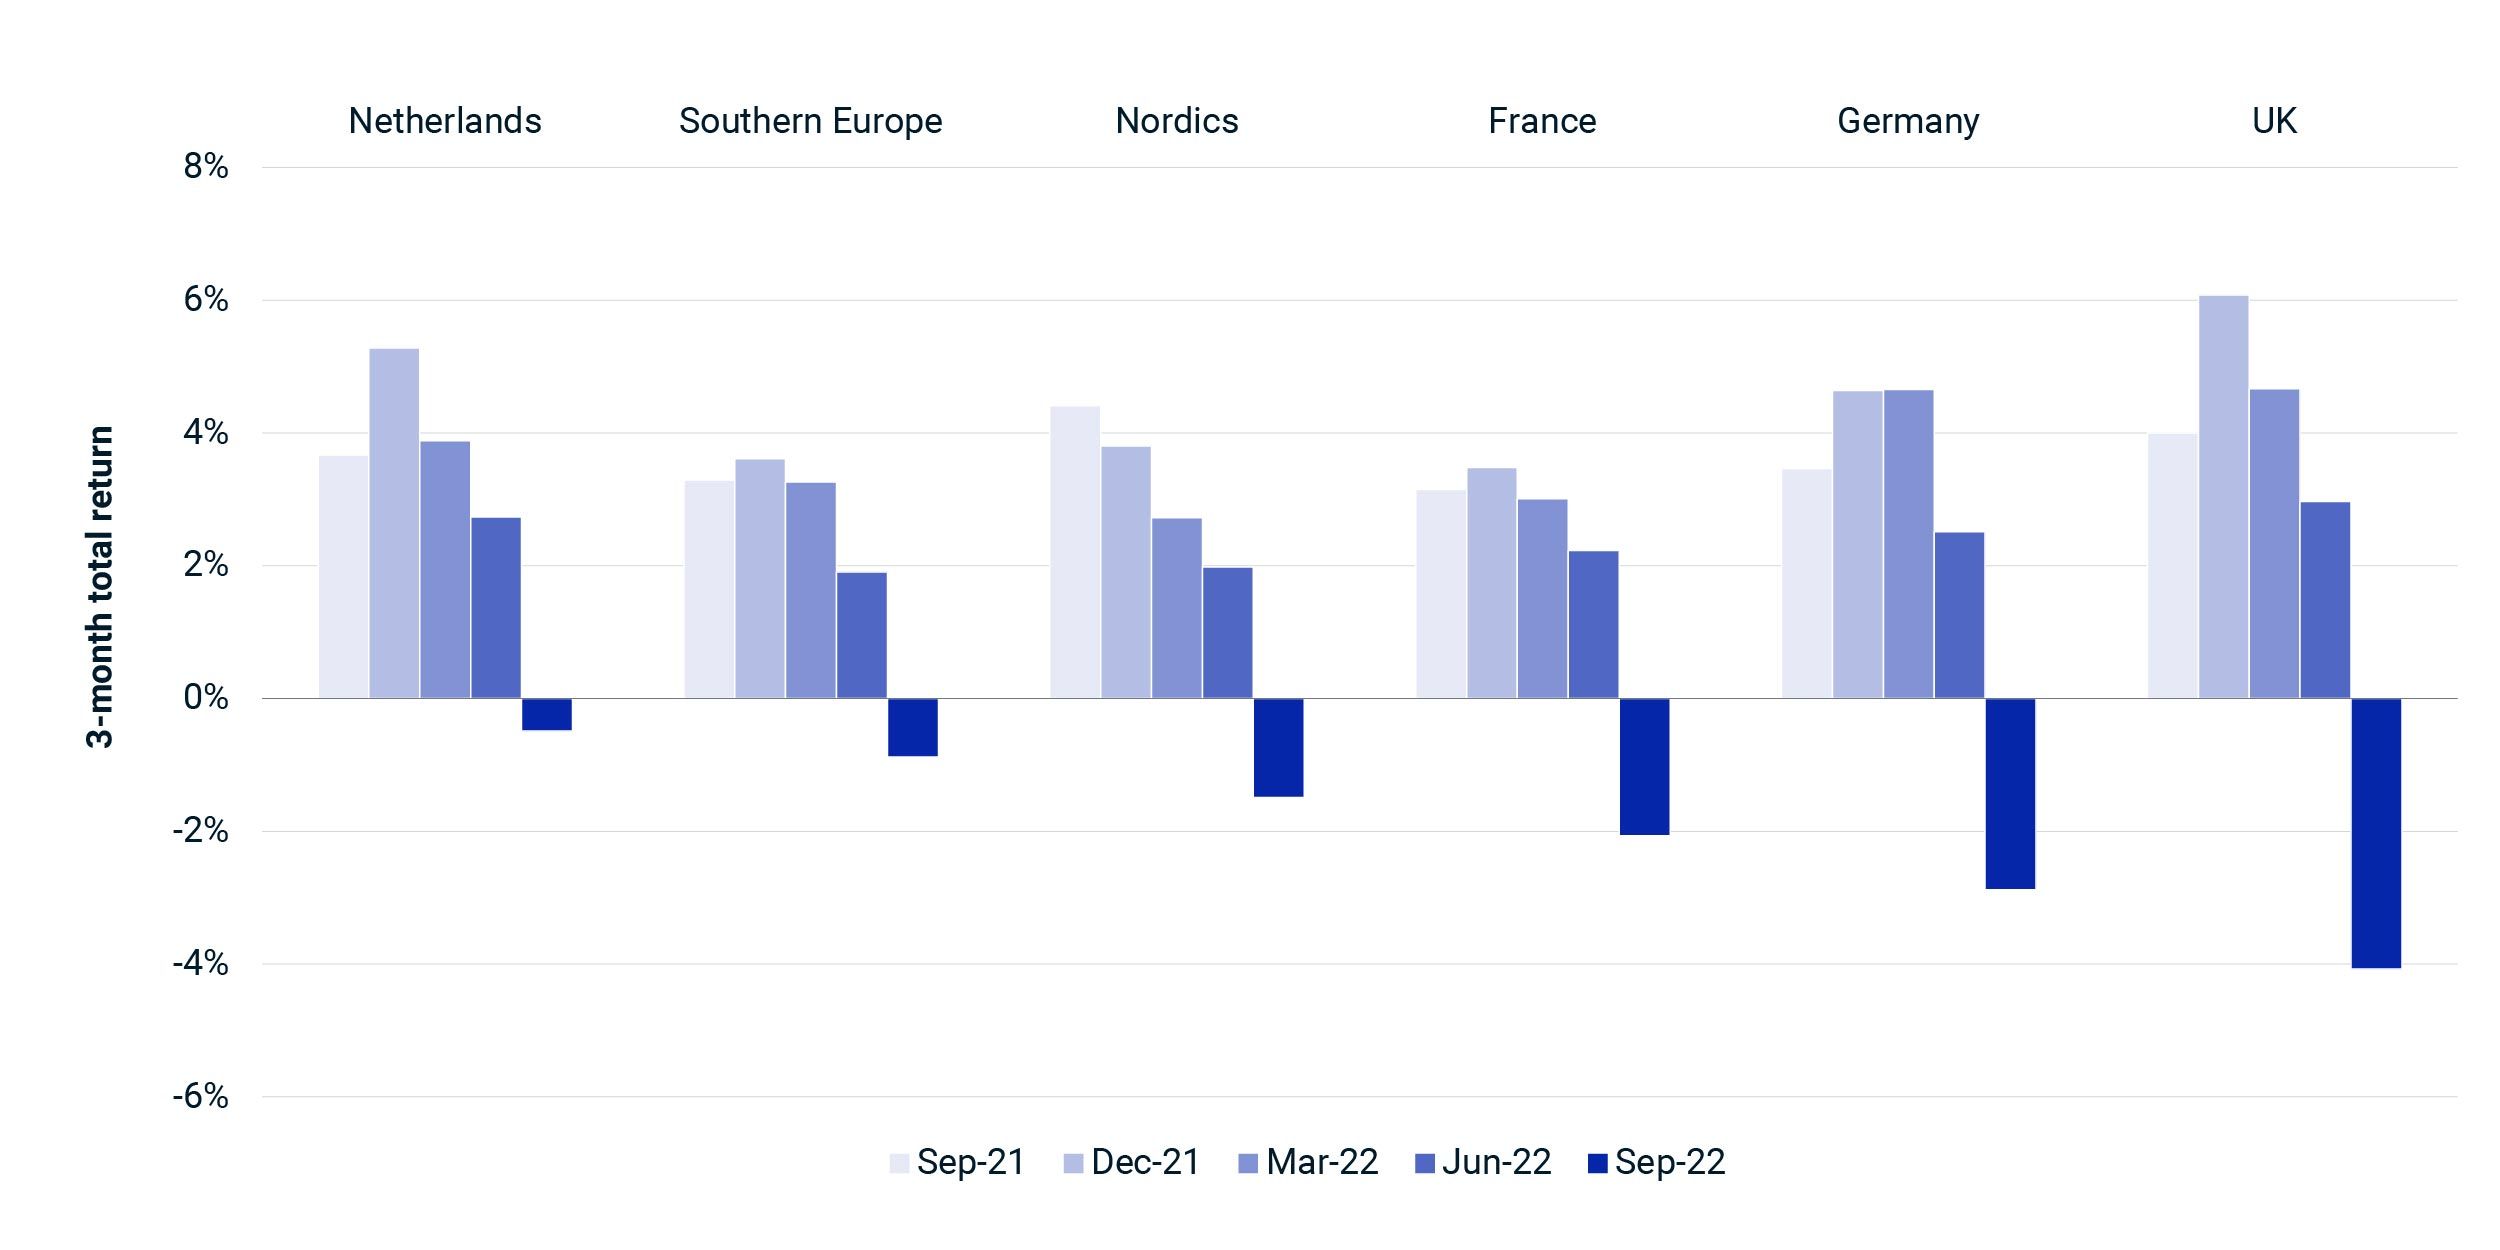This screenshot has width=2500, height=1250.
Task: Click the Nordics group heading
Action: tap(1176, 121)
